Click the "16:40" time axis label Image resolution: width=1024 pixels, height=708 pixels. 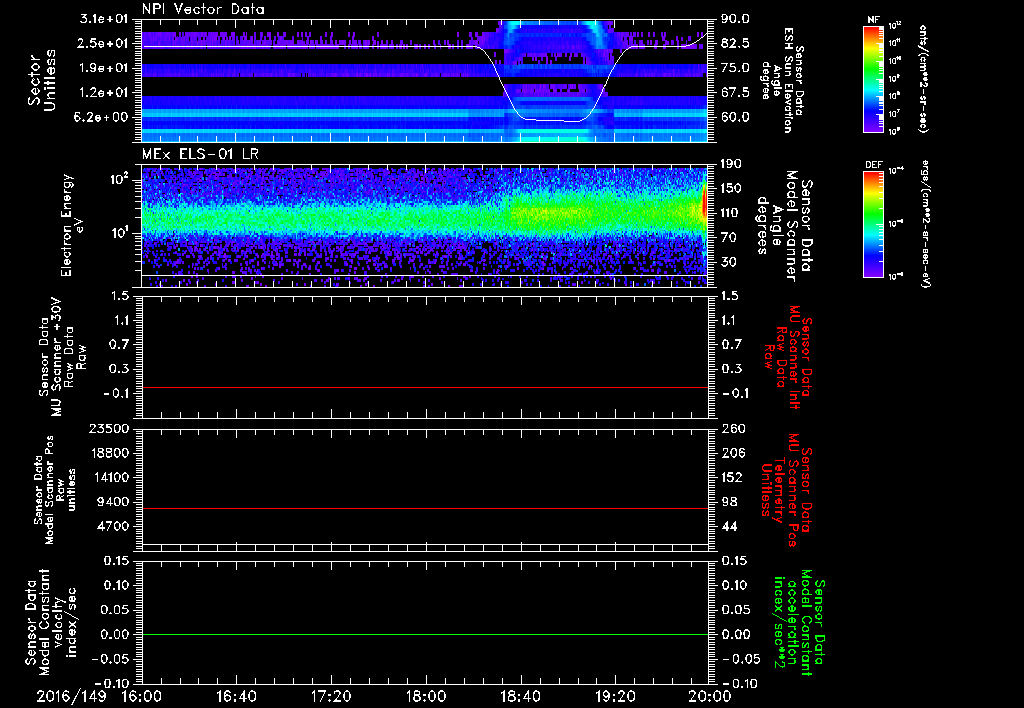(236, 696)
